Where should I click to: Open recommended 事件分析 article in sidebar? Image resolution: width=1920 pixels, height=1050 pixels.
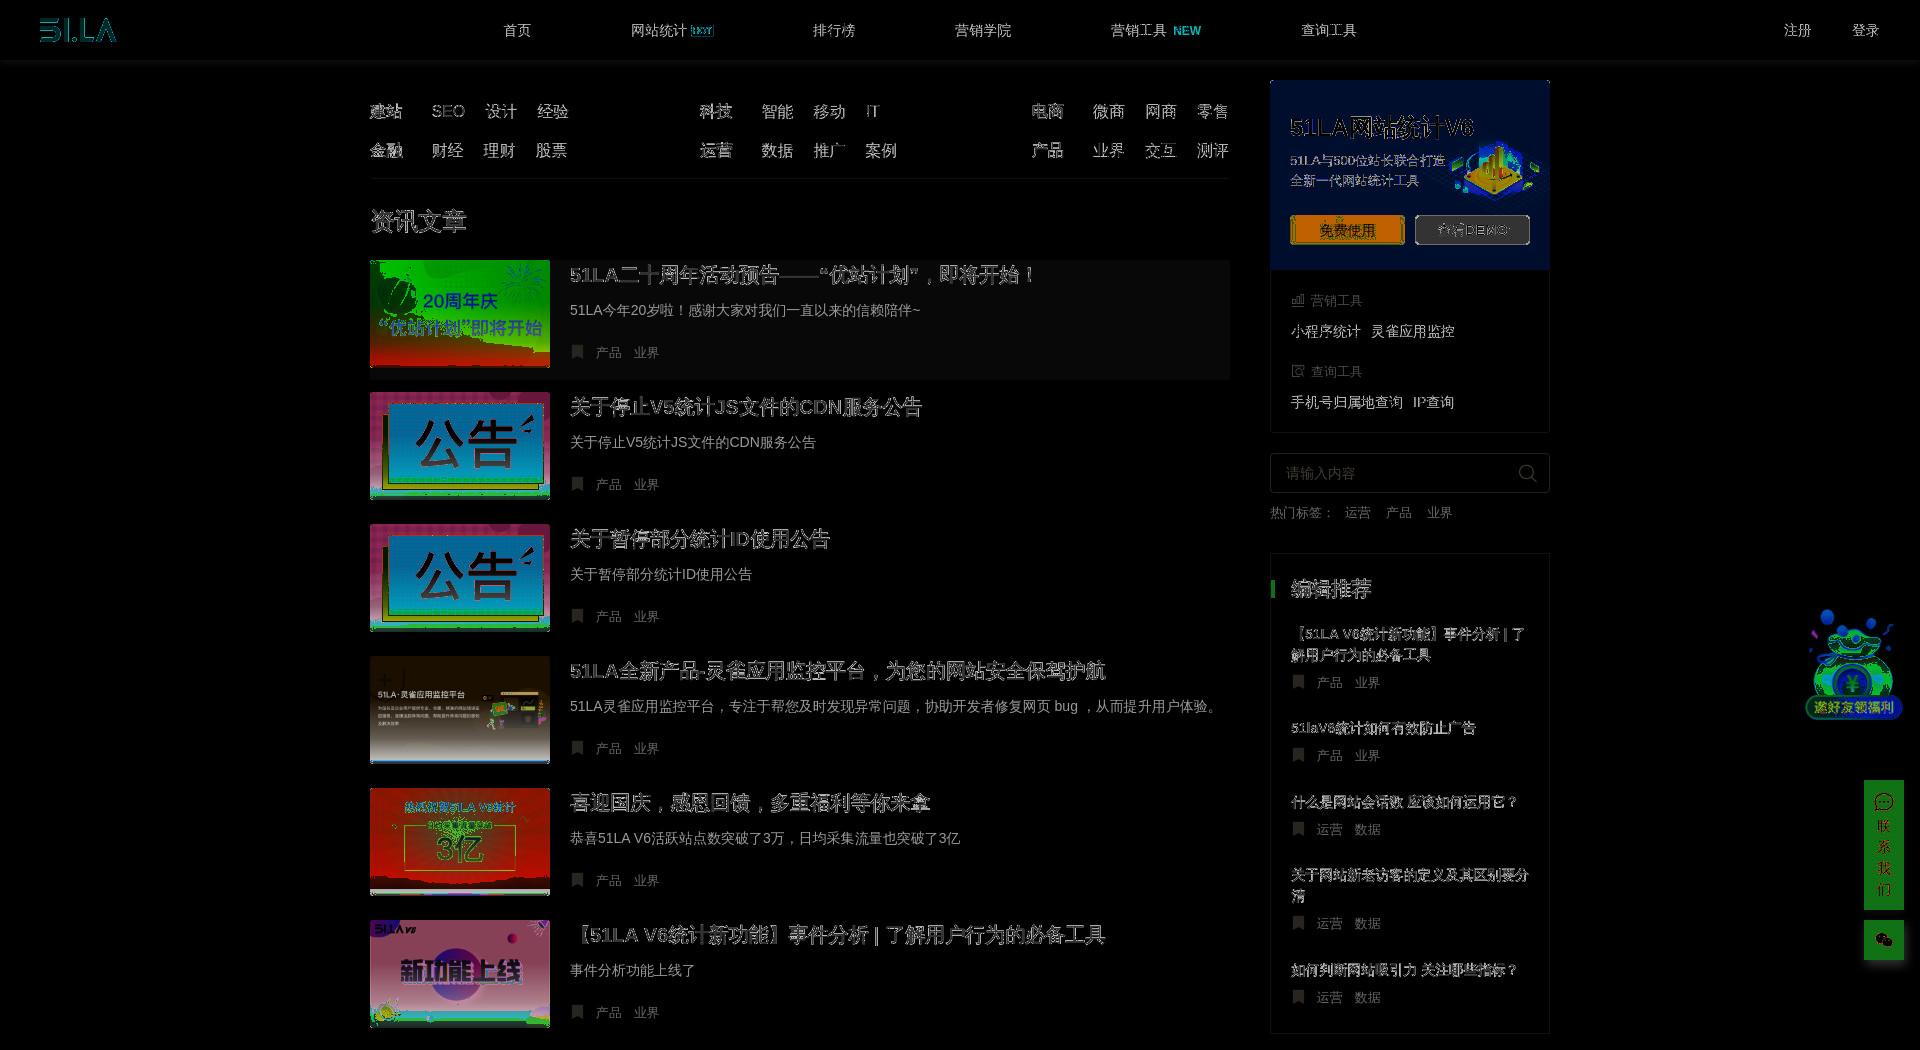tap(1407, 644)
